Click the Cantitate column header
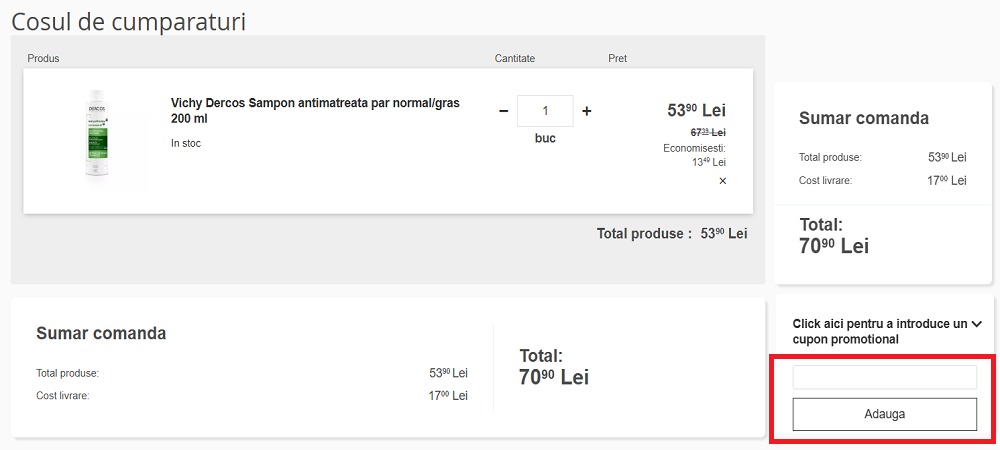The height and width of the screenshot is (450, 1000). (x=515, y=59)
